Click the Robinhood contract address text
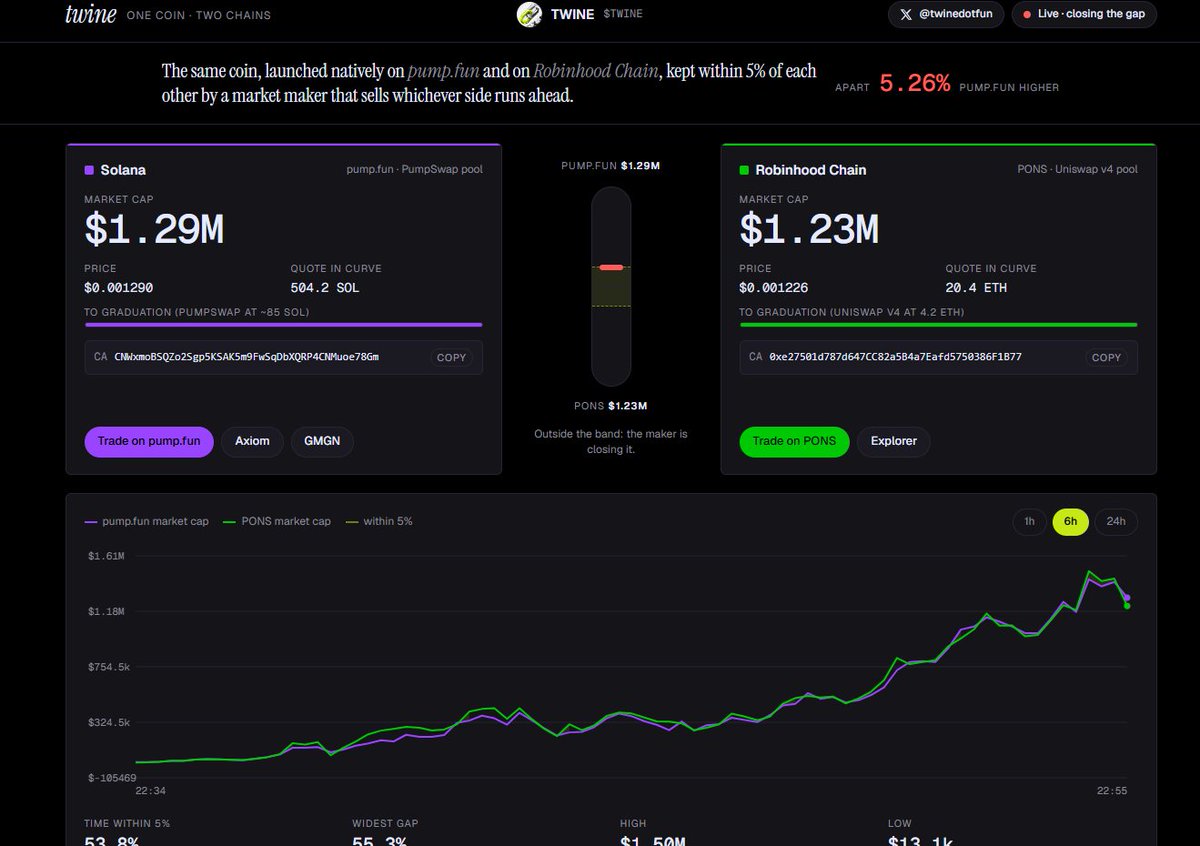This screenshot has height=846, width=1200. (x=895, y=357)
